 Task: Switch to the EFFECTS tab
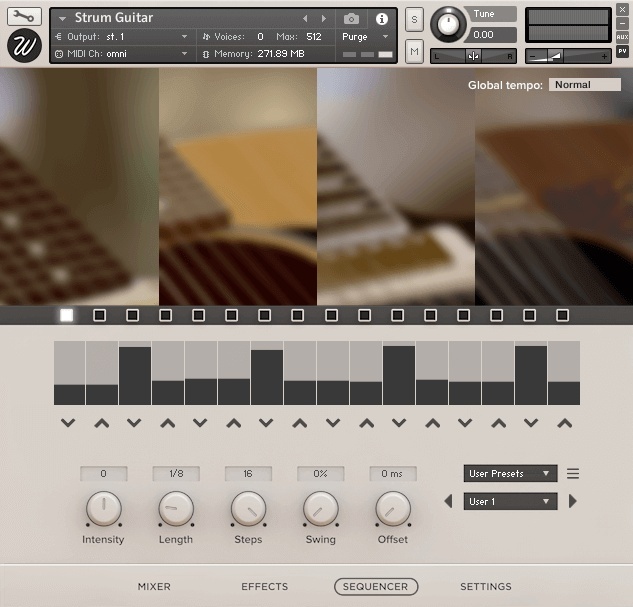[x=264, y=587]
